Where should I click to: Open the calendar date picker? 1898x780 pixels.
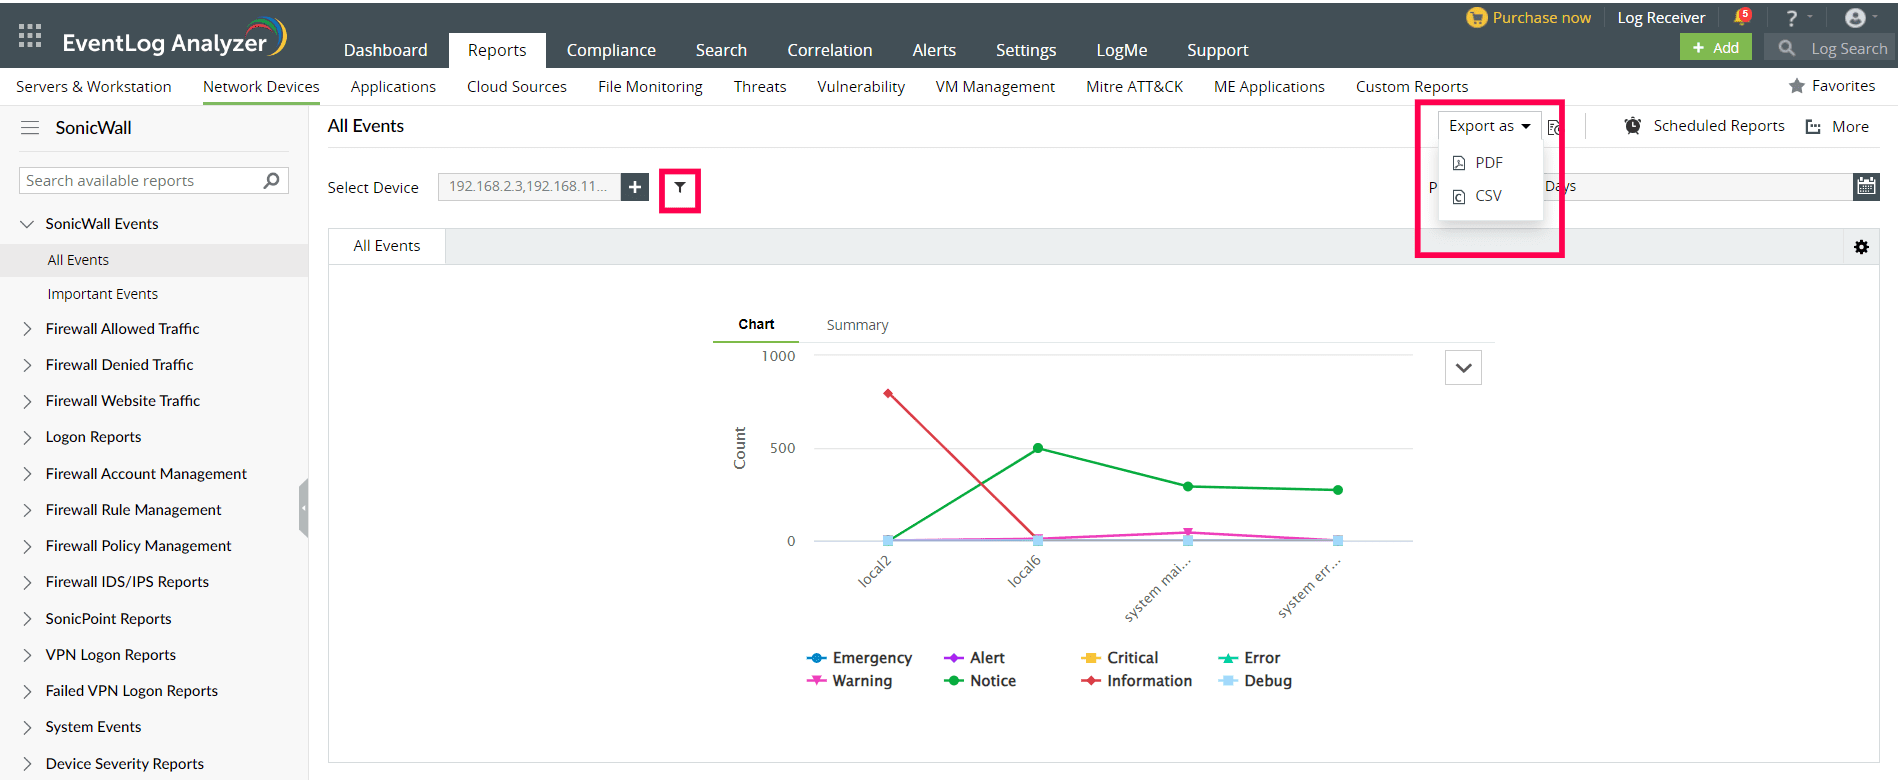1866,186
